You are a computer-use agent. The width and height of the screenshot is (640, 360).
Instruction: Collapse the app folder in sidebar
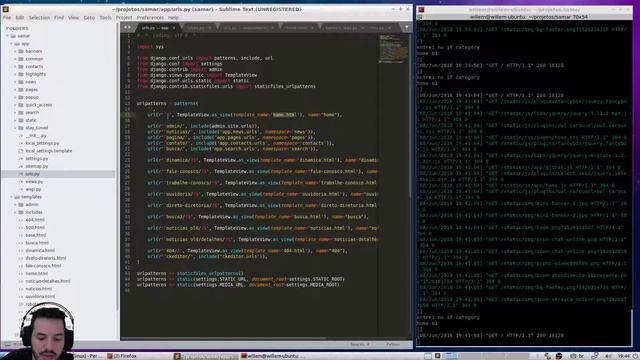point(11,44)
